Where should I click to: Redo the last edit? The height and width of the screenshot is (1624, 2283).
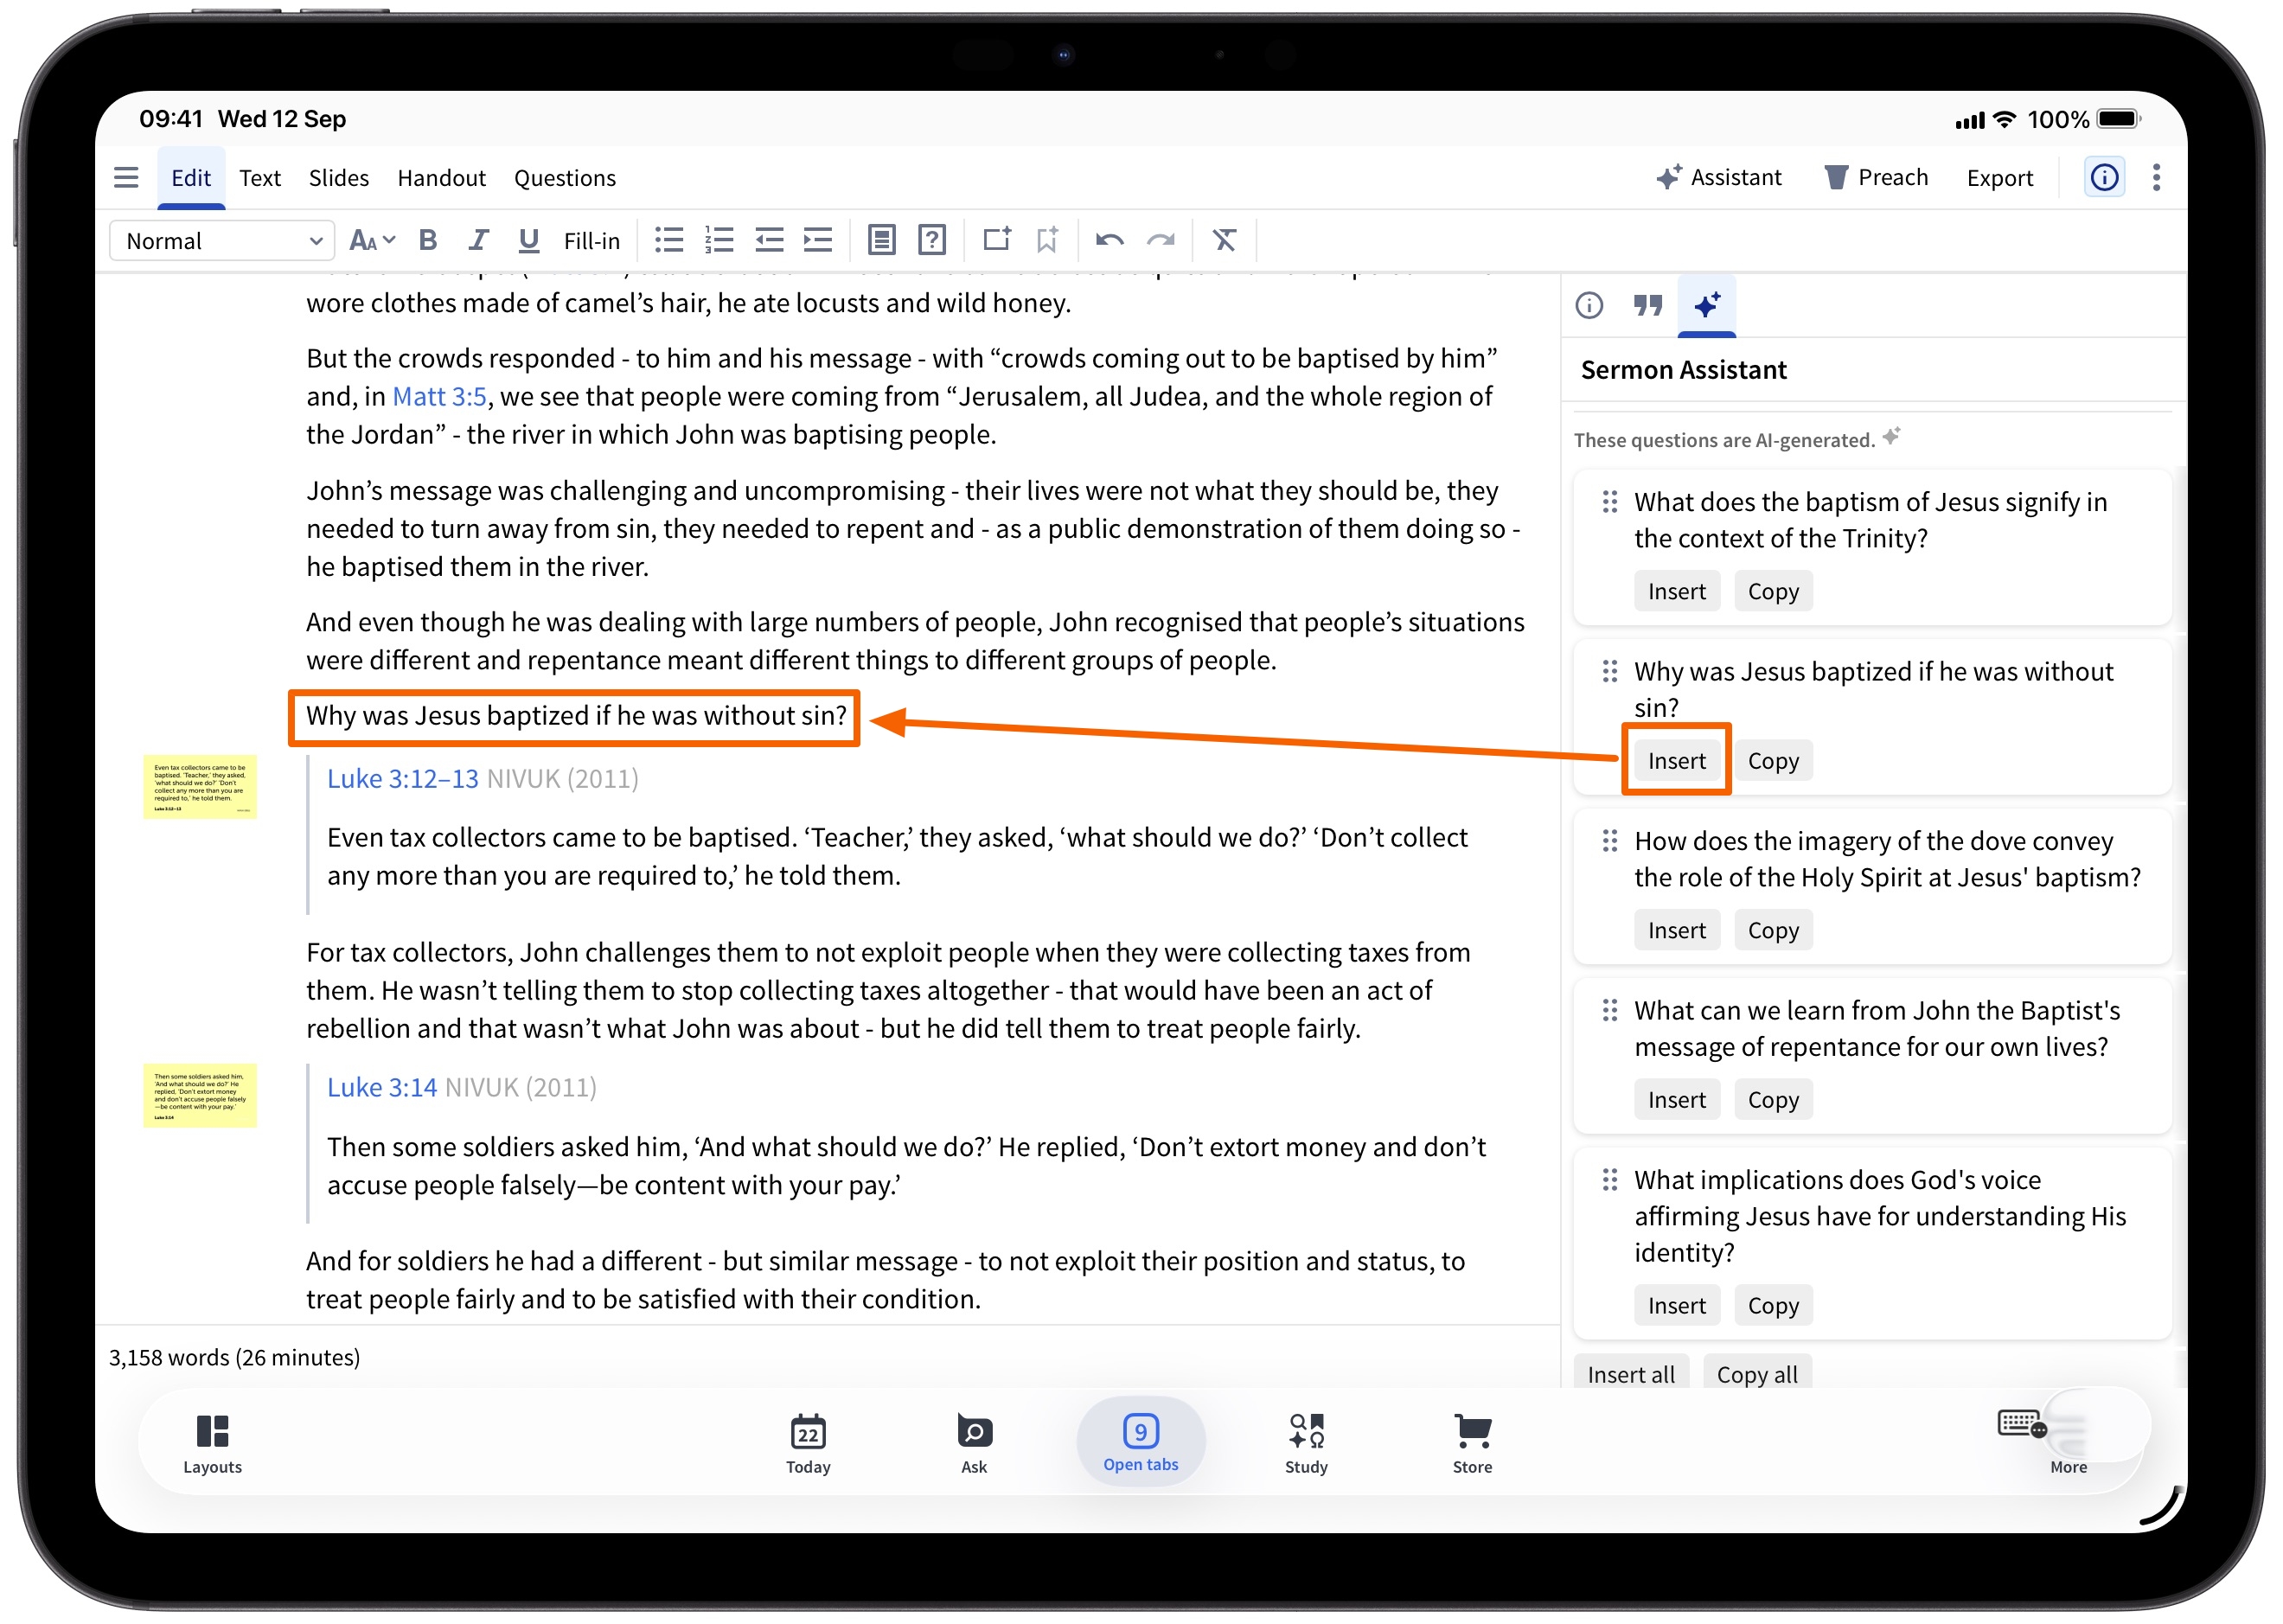point(1160,240)
